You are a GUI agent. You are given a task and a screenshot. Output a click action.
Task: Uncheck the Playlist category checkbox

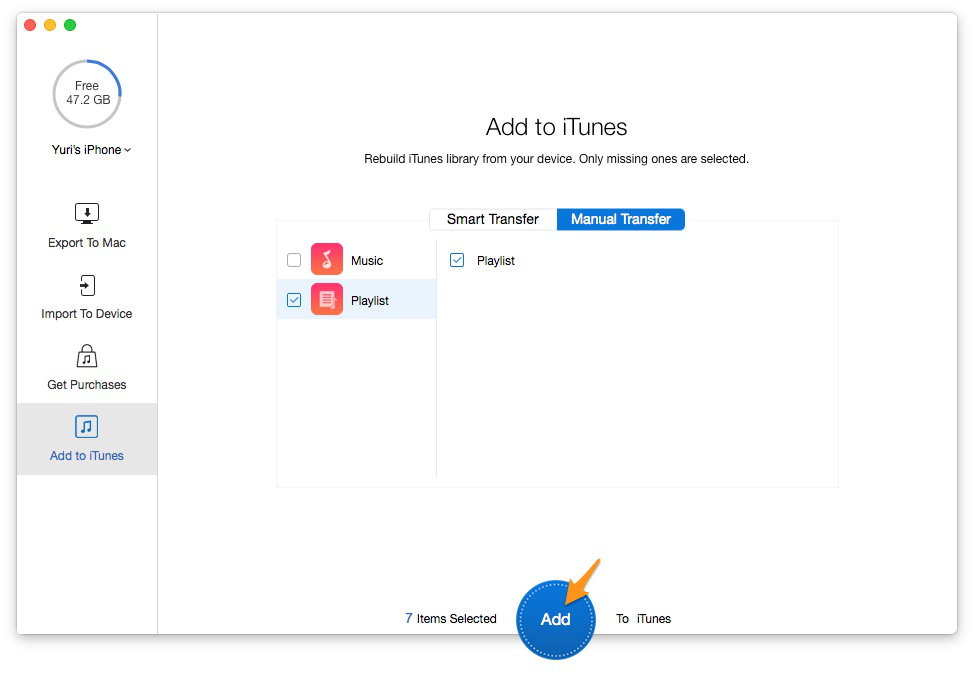[294, 300]
